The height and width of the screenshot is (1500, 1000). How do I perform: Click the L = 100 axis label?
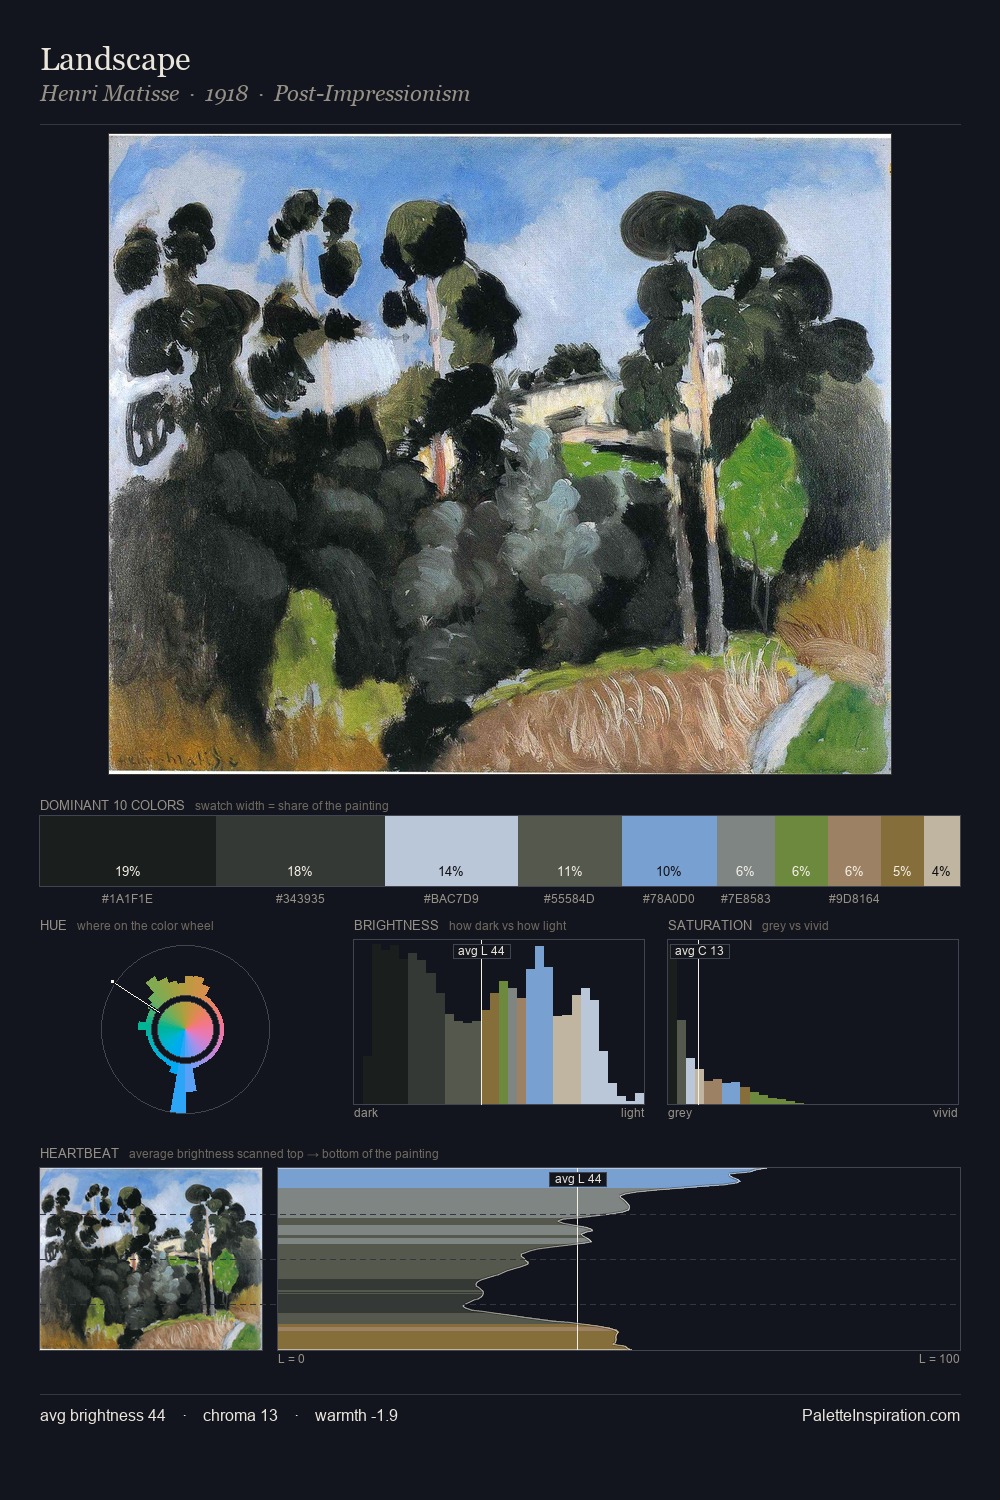[x=939, y=1359]
